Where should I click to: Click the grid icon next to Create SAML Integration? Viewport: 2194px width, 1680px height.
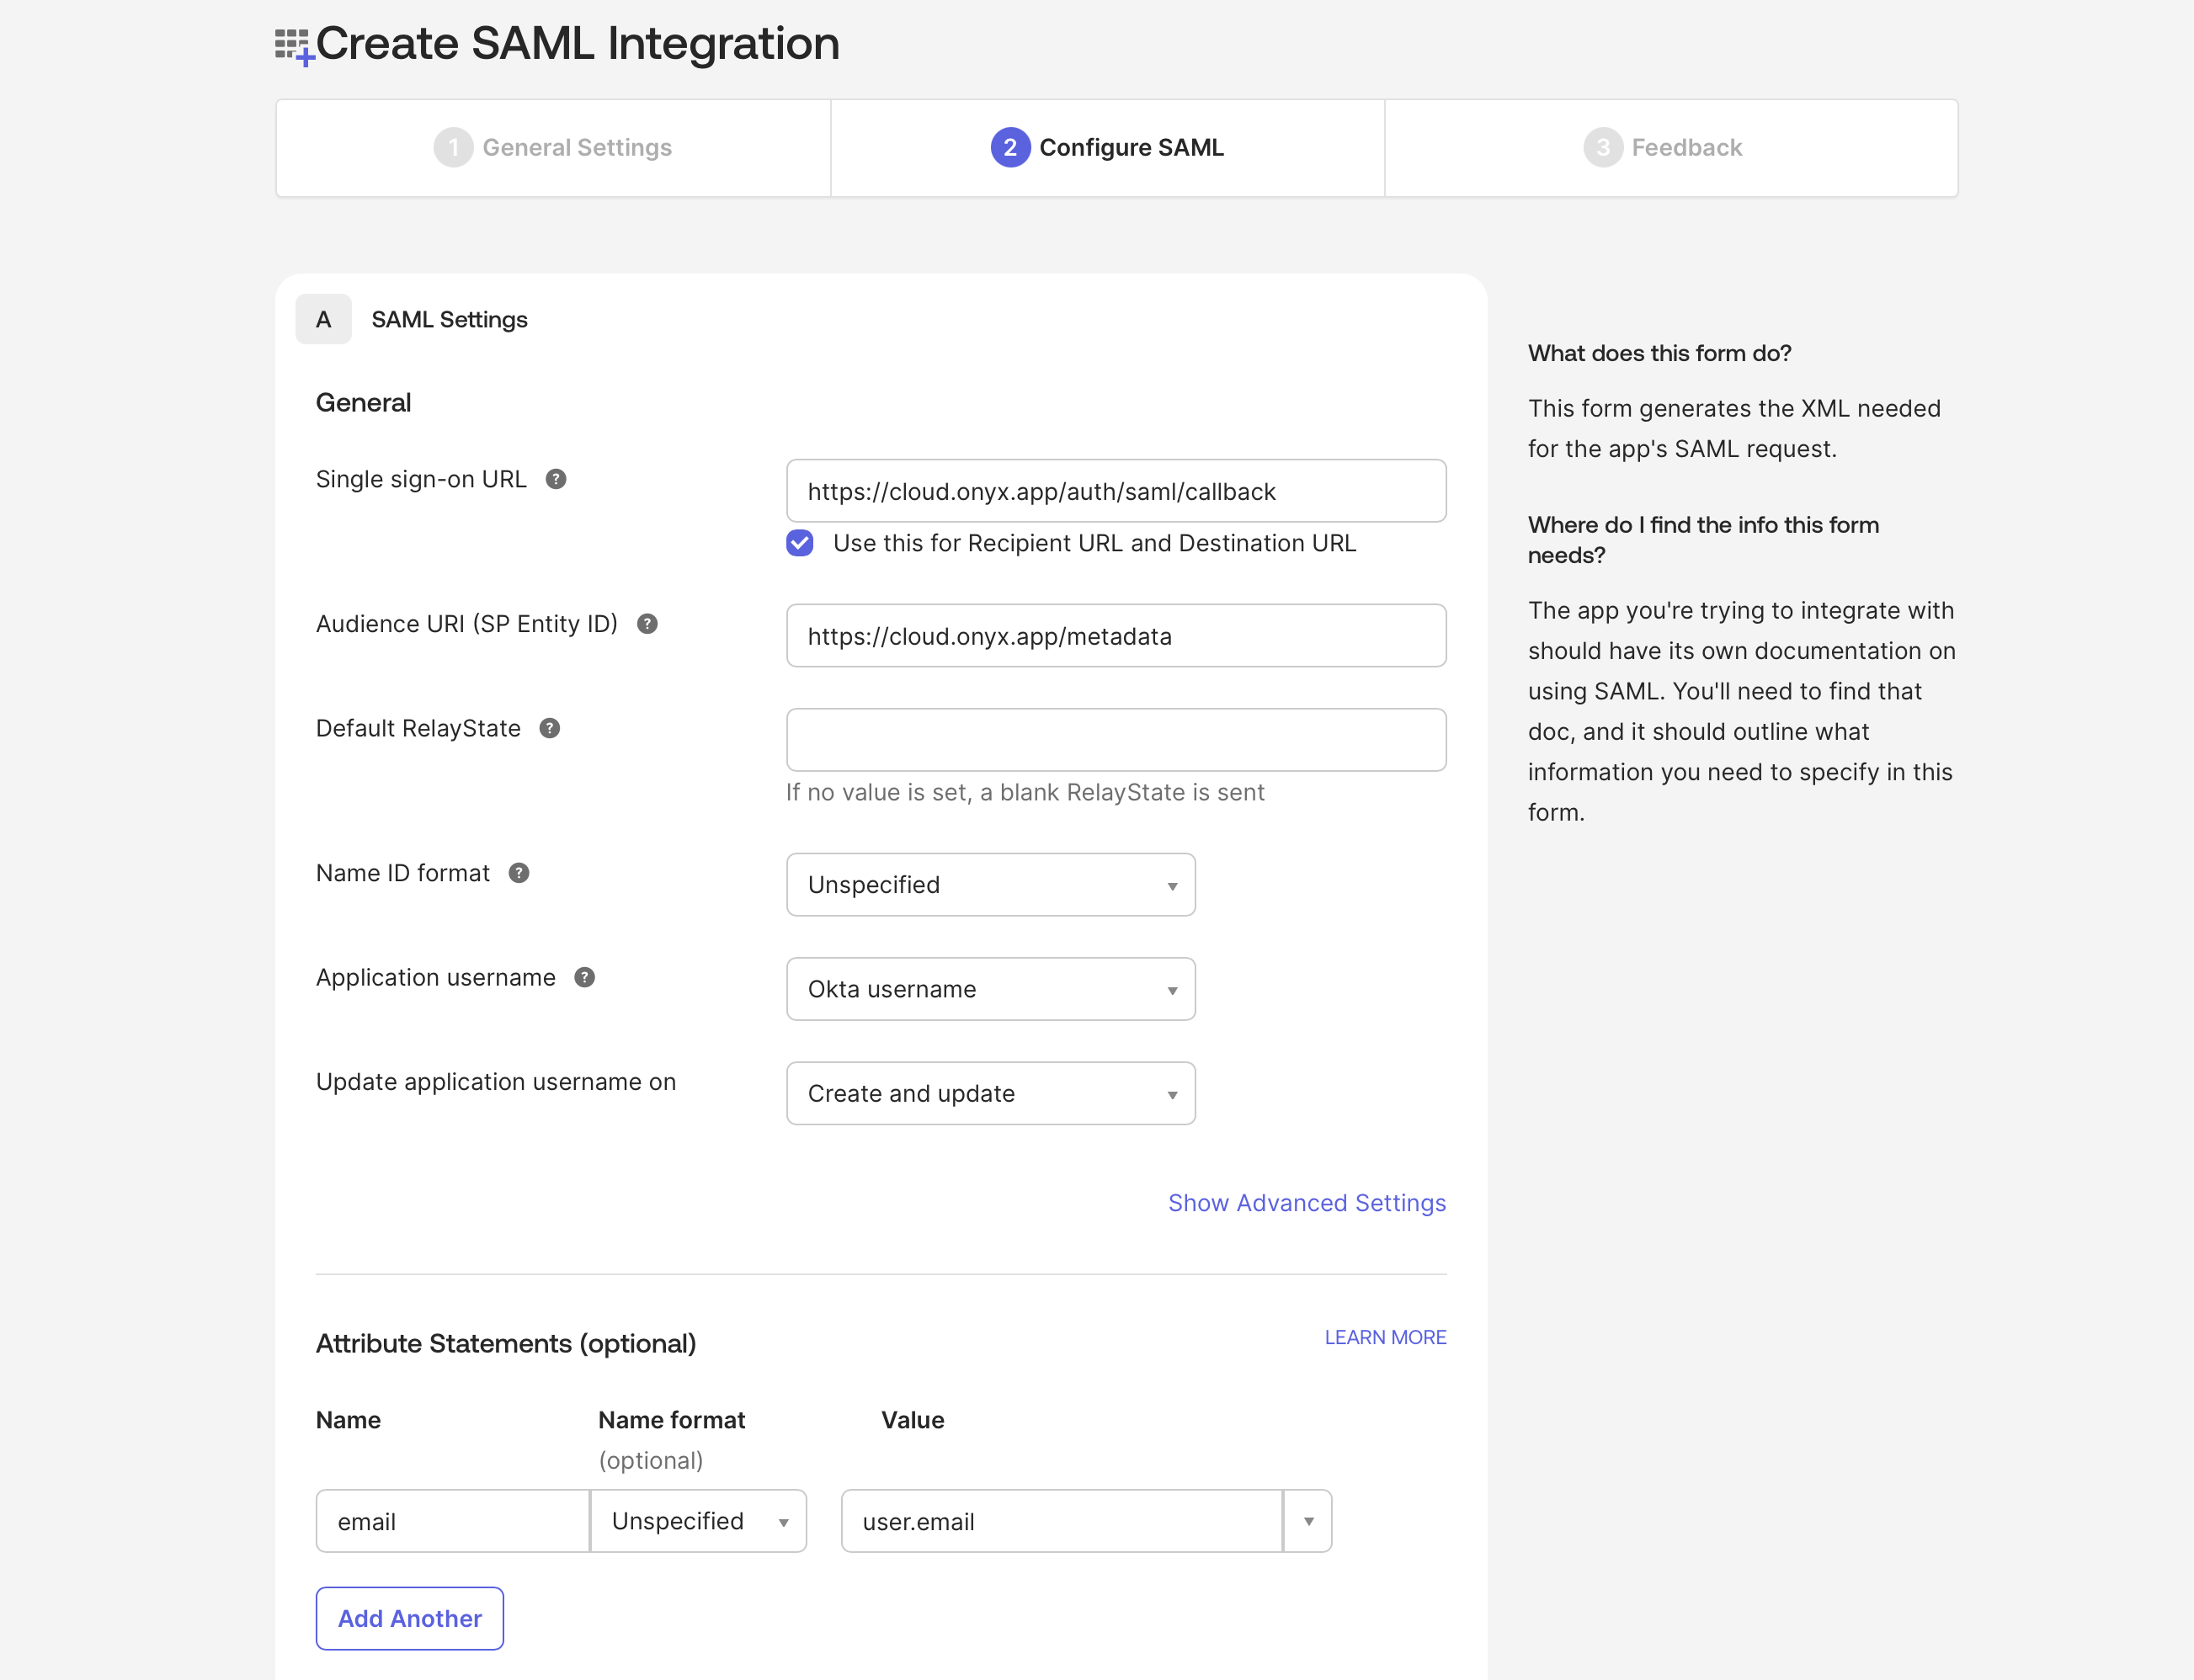point(293,43)
